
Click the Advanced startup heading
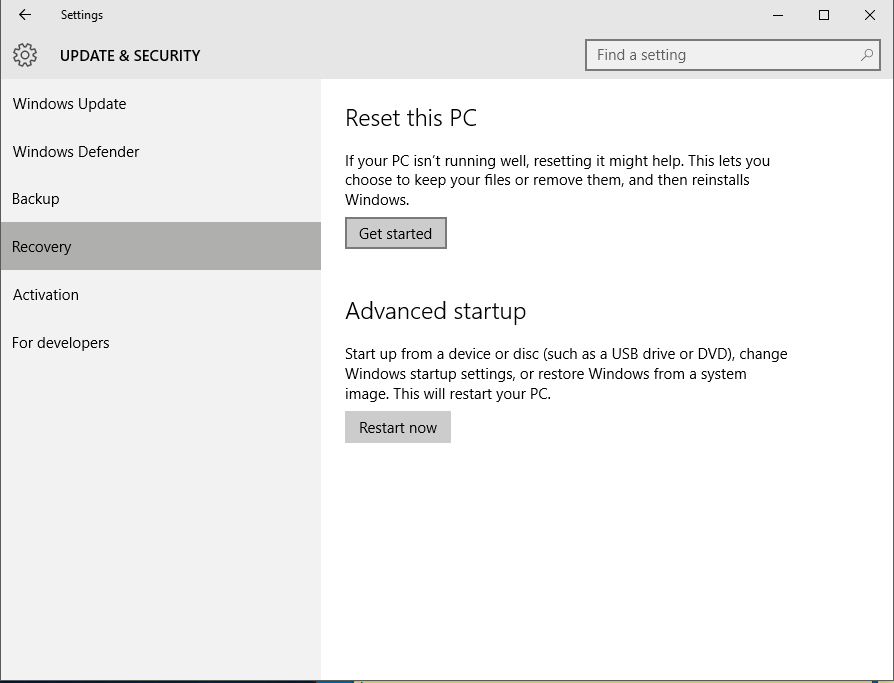coord(436,311)
